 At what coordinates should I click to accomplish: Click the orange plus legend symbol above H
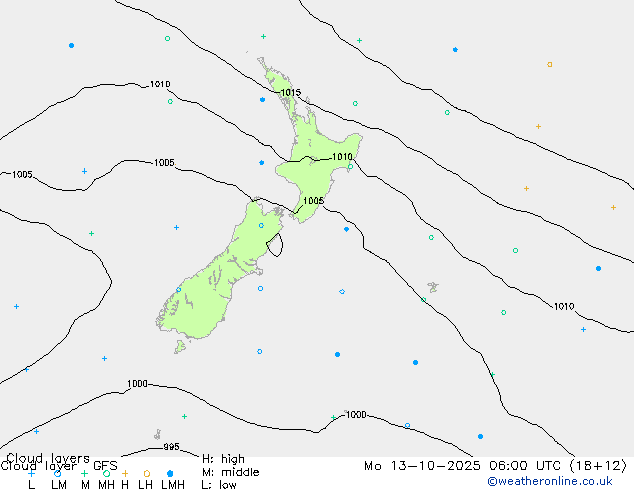[x=125, y=473]
